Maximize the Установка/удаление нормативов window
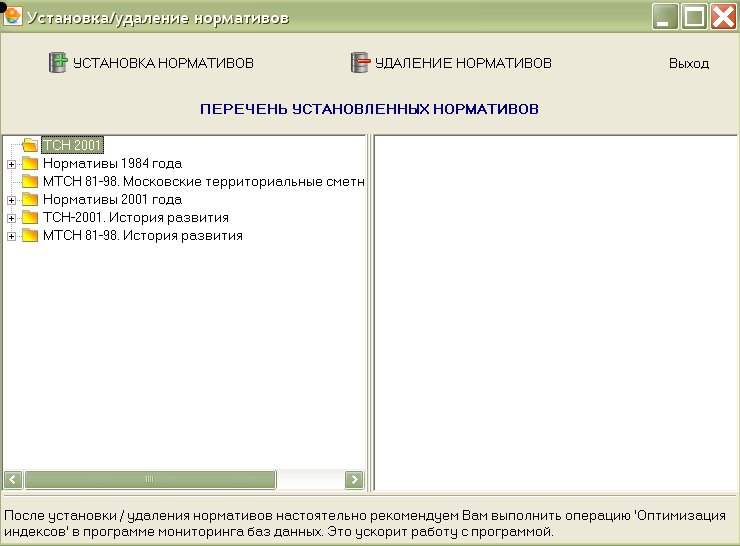The width and height of the screenshot is (740, 546). point(694,17)
